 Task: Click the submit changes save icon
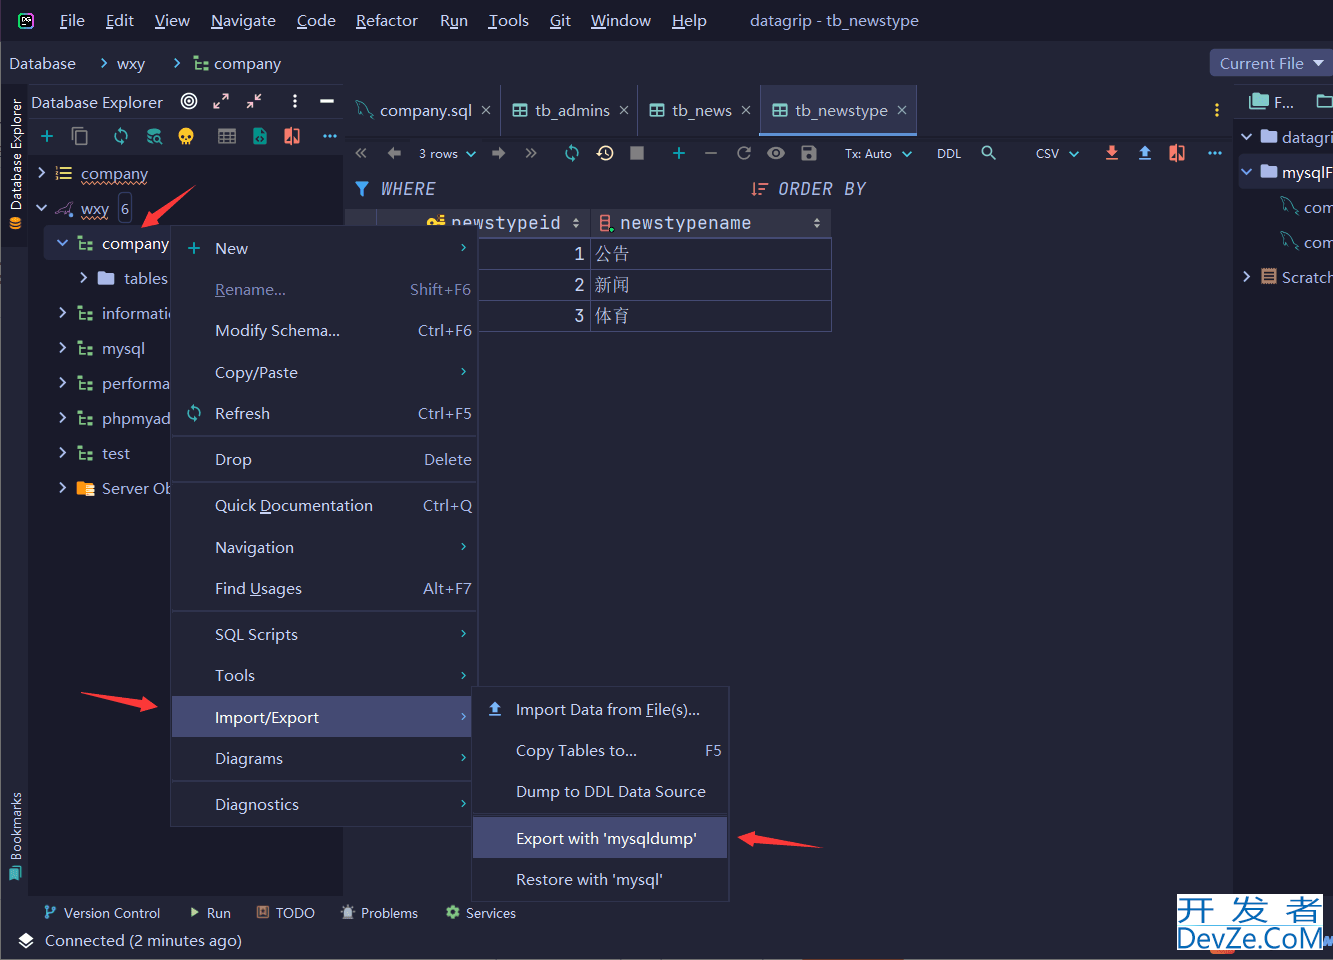(809, 153)
